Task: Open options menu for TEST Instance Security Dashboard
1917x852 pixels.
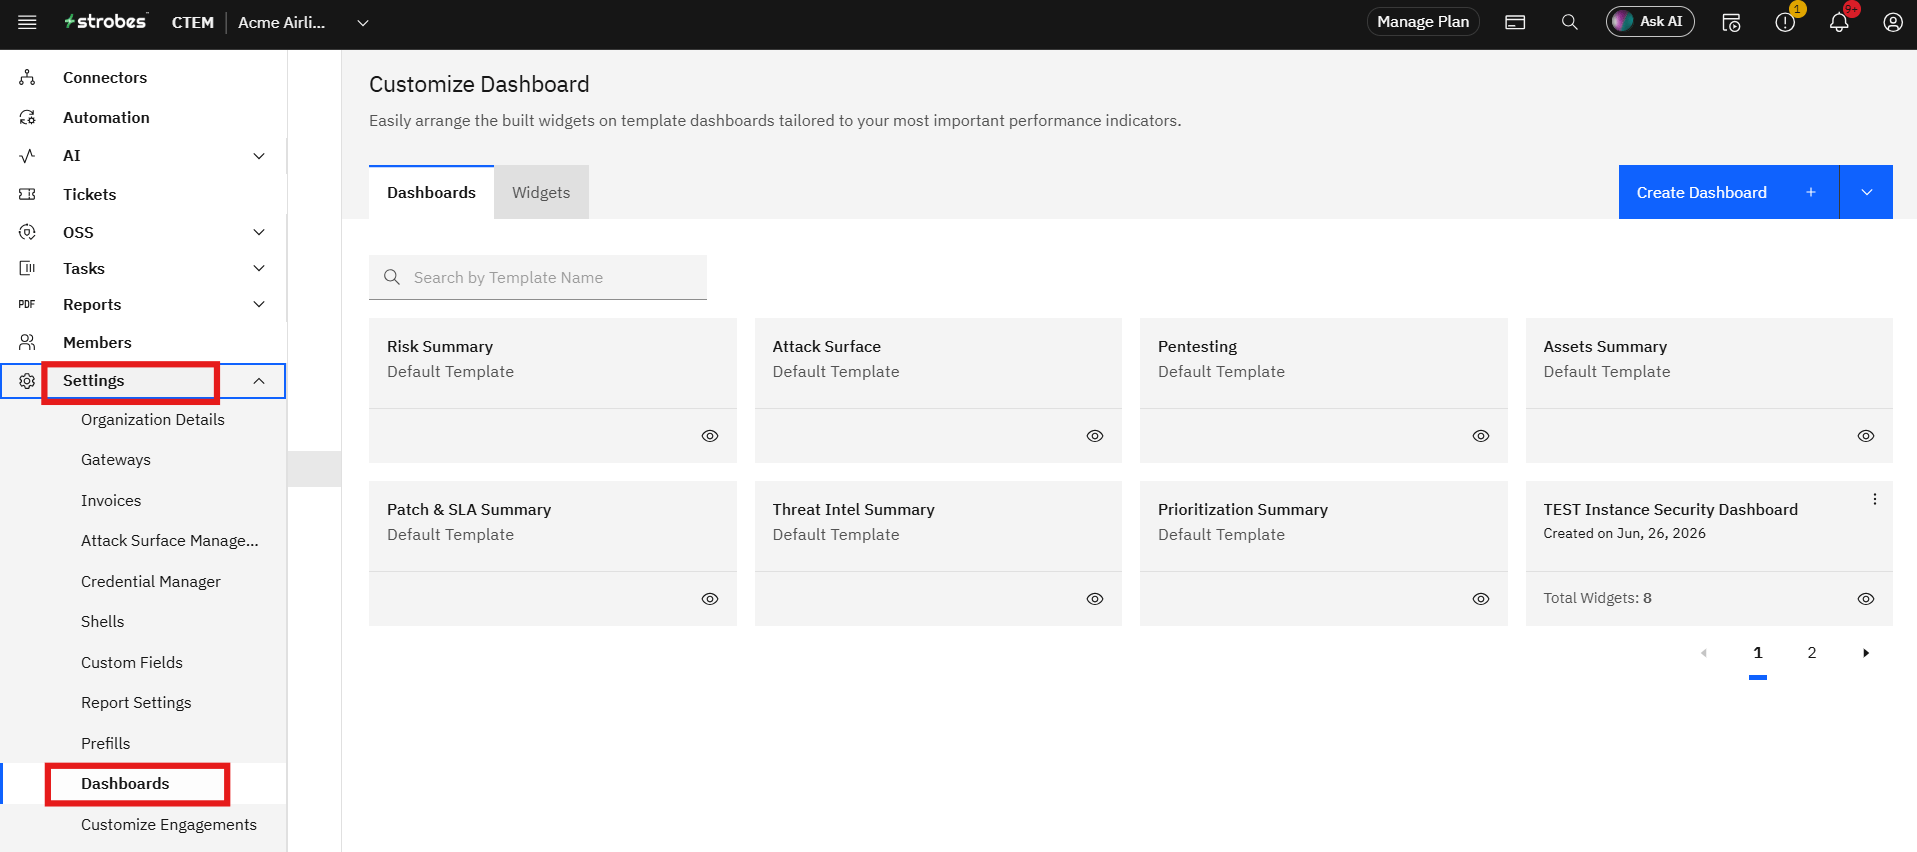Action: pos(1875,499)
